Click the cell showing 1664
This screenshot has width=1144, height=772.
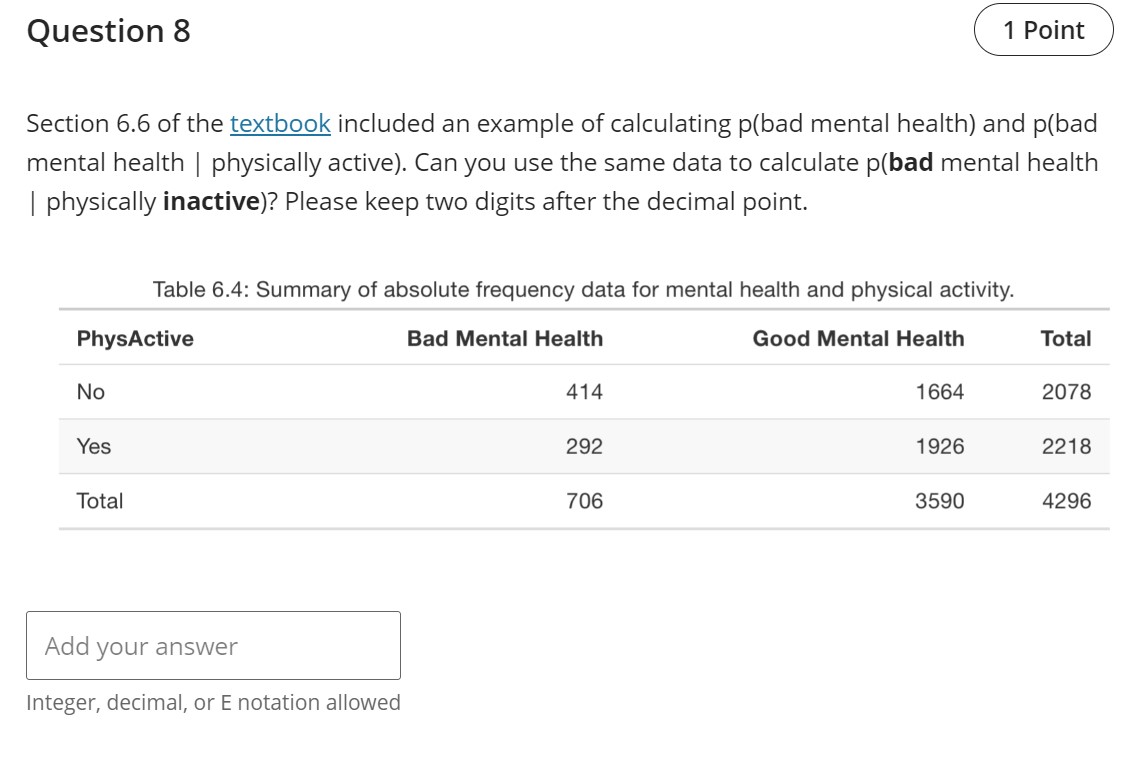point(940,392)
